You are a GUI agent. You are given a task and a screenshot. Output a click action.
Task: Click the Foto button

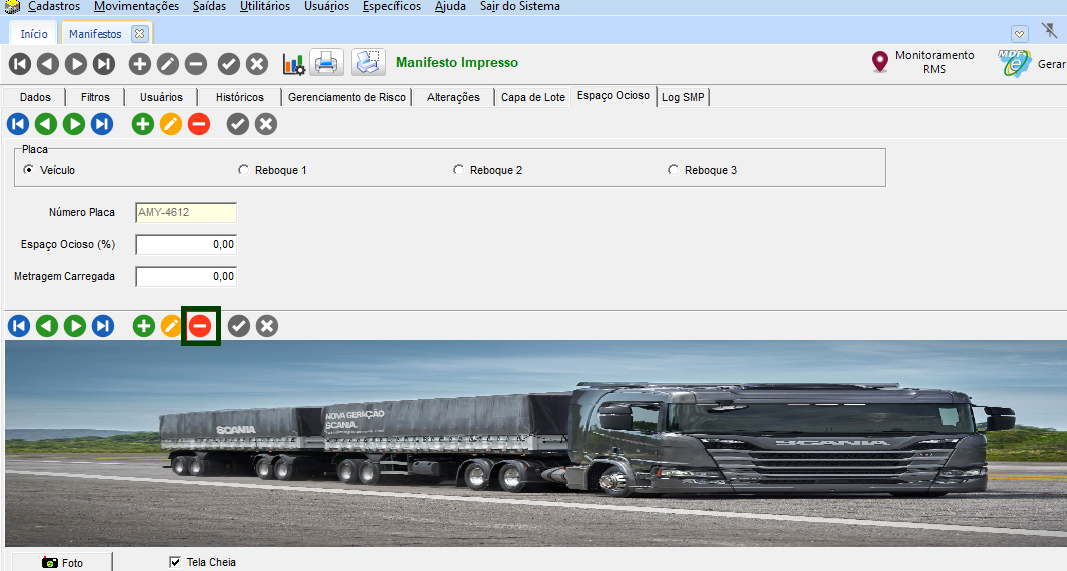62,562
